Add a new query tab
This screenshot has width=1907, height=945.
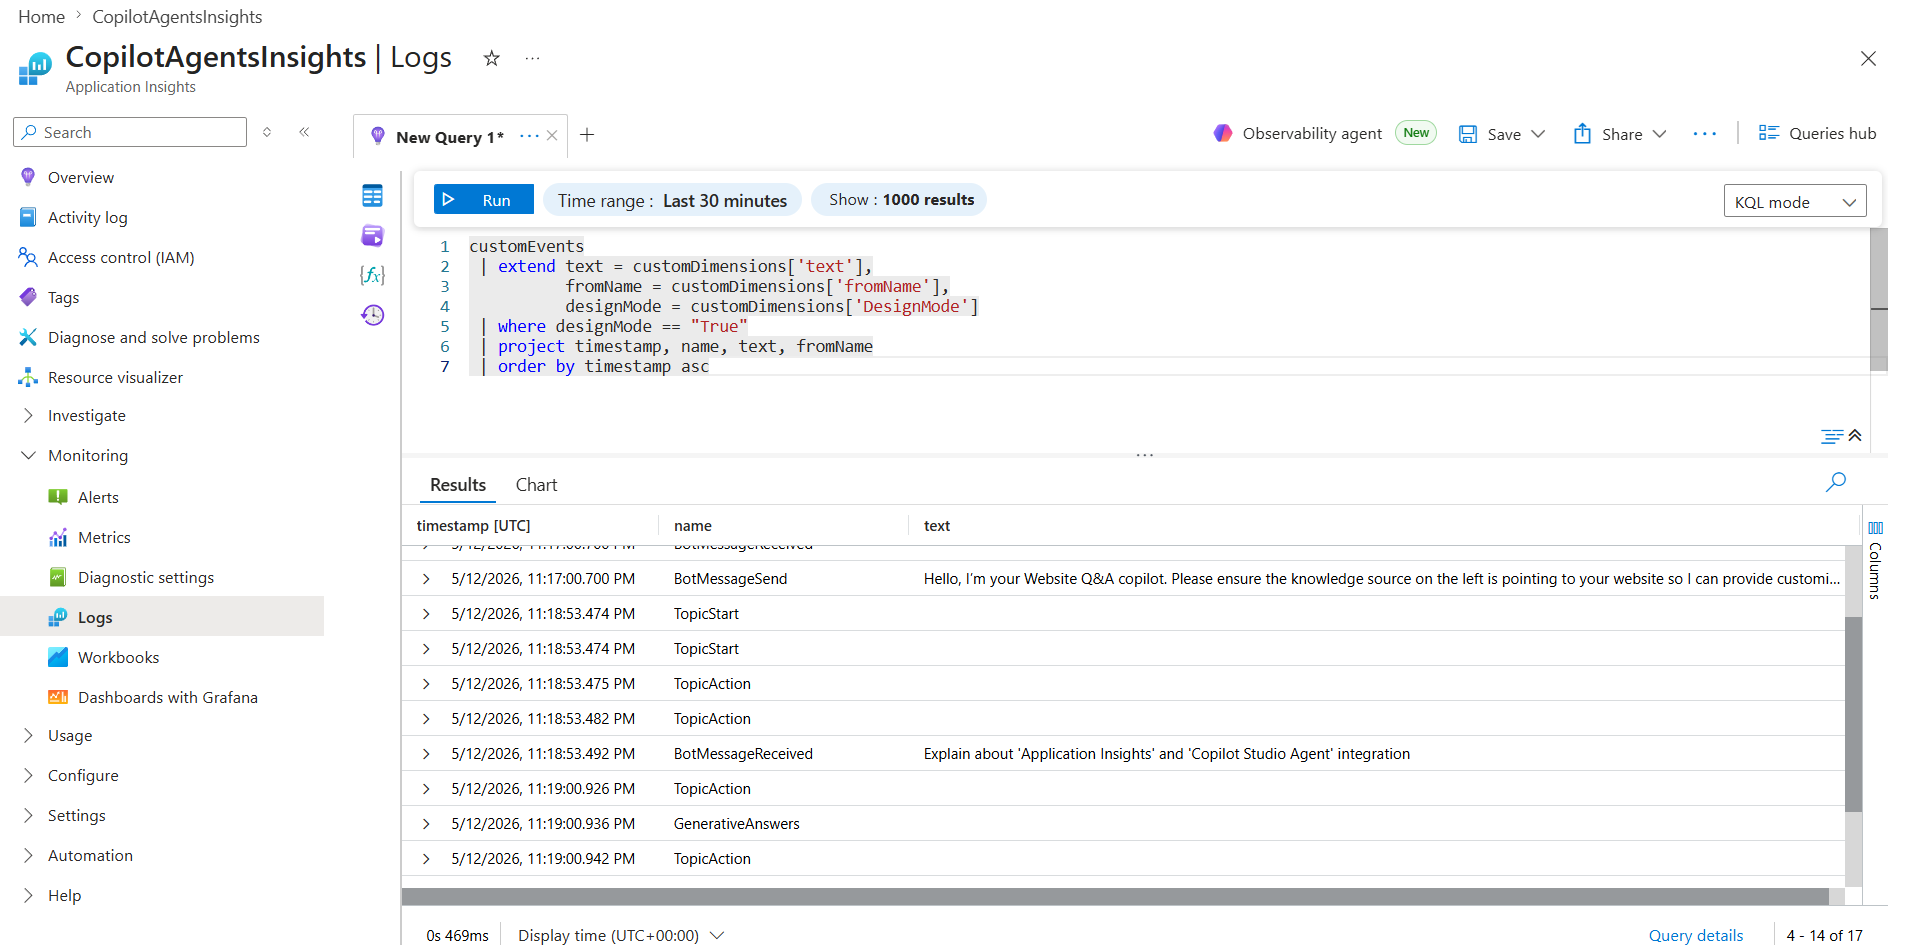pyautogui.click(x=587, y=135)
